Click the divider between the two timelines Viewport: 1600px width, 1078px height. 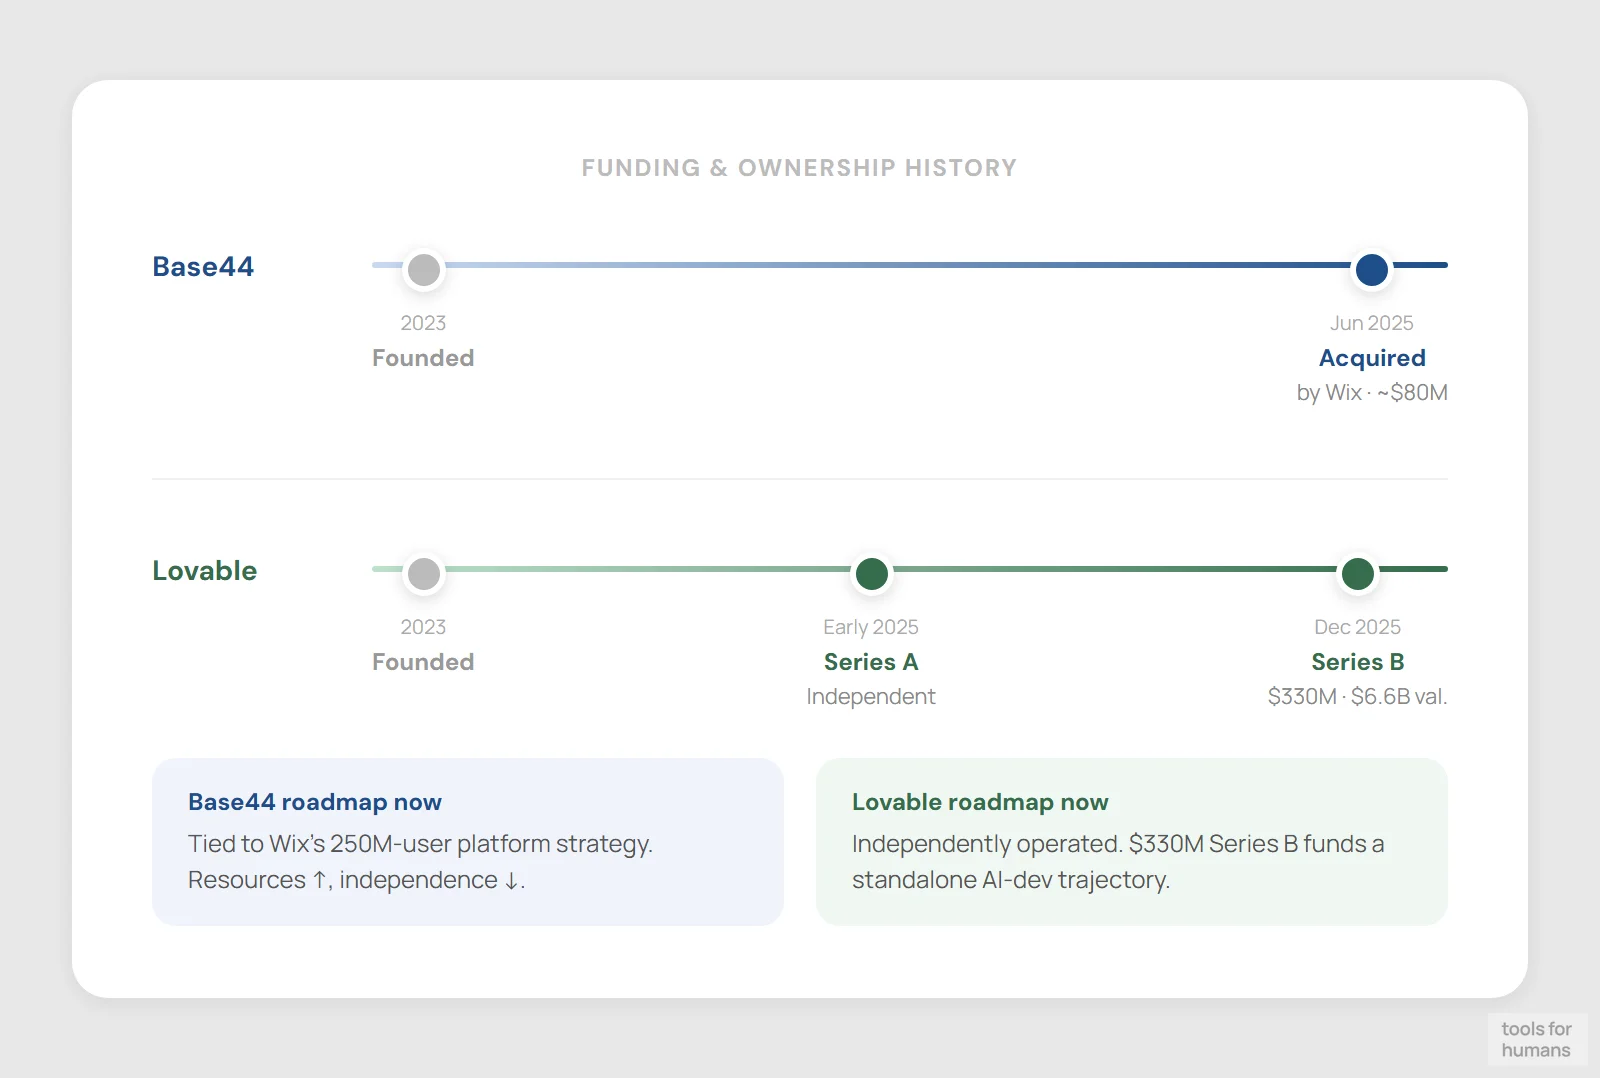(x=800, y=479)
